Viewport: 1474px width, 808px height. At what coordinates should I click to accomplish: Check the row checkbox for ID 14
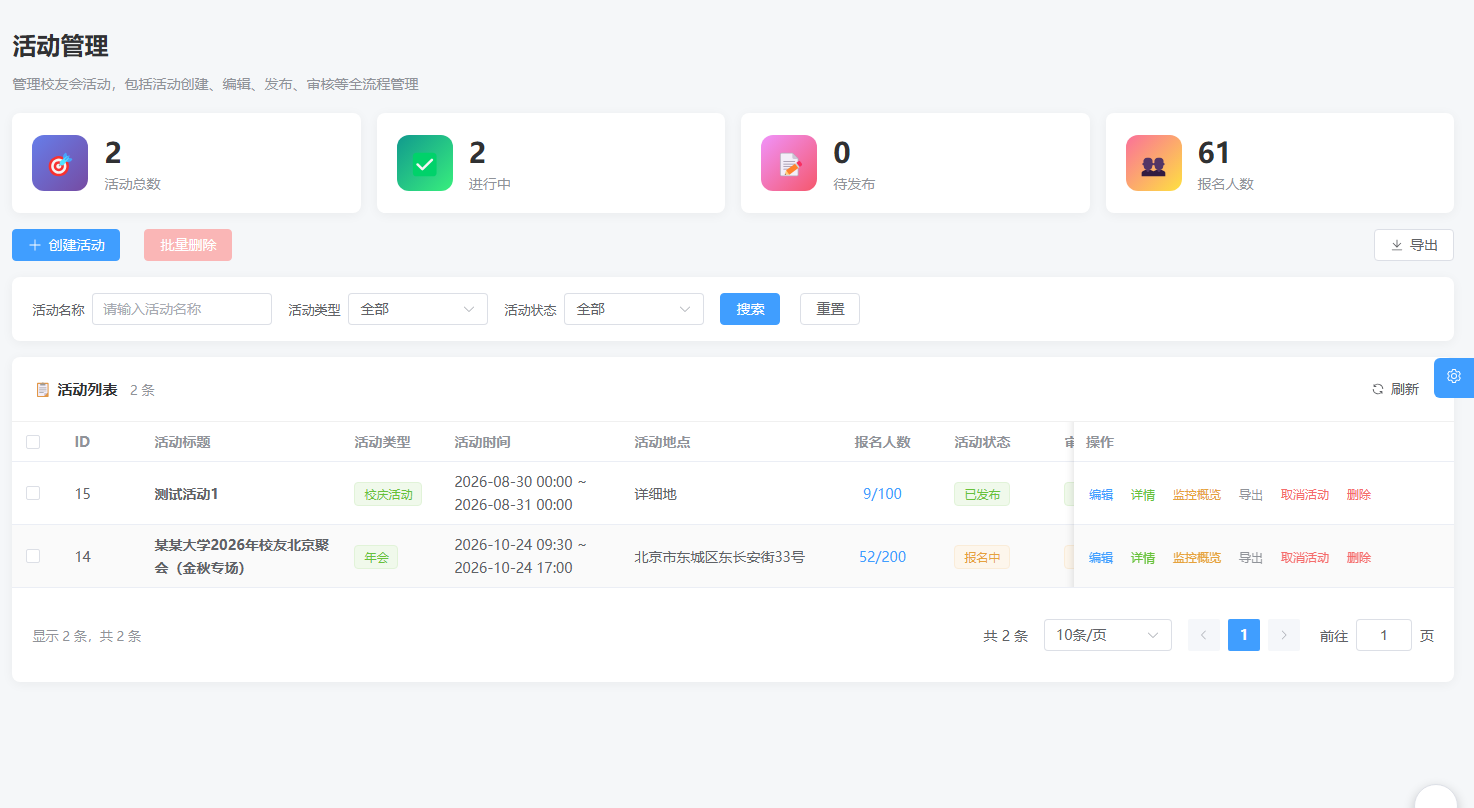pyautogui.click(x=33, y=556)
